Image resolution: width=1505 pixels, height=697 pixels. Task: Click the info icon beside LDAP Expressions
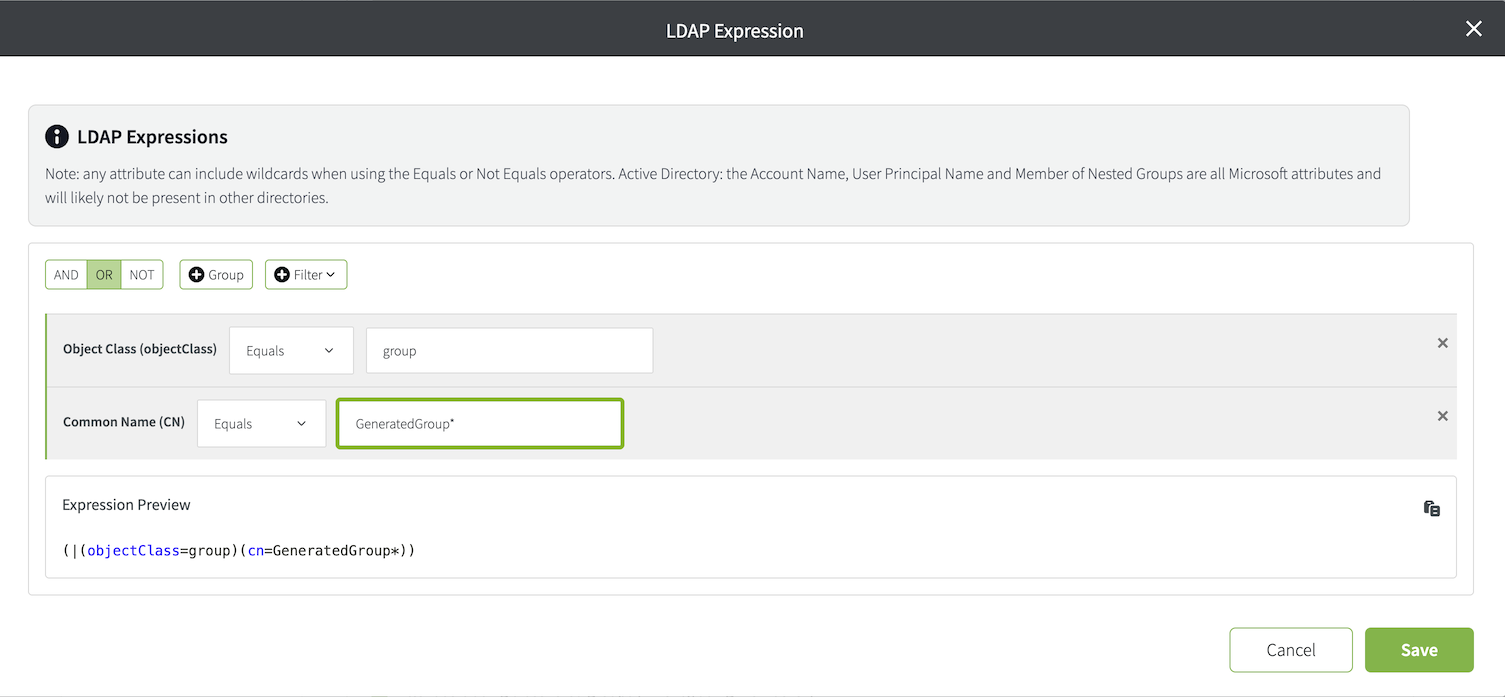point(57,137)
